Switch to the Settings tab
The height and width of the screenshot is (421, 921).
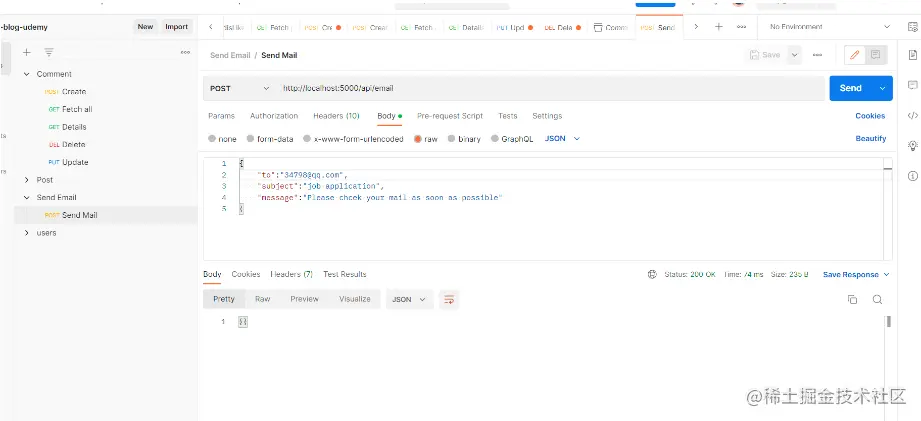click(x=547, y=116)
